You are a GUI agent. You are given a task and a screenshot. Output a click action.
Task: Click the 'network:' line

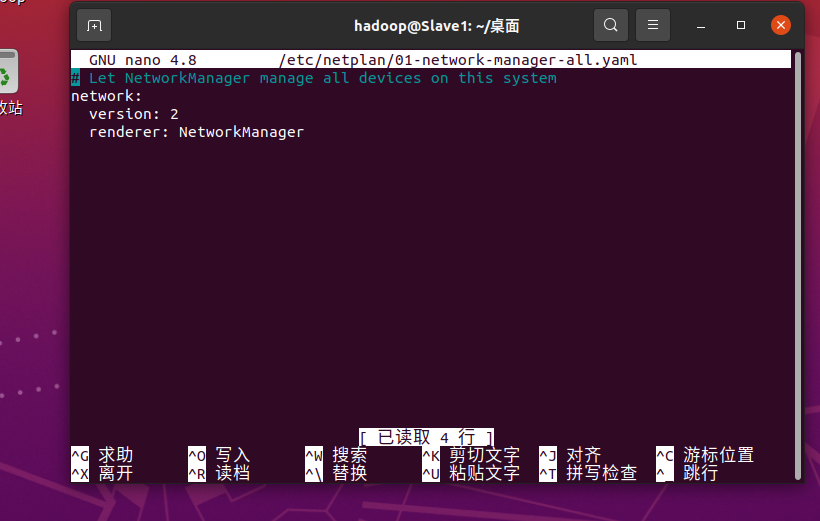point(106,96)
